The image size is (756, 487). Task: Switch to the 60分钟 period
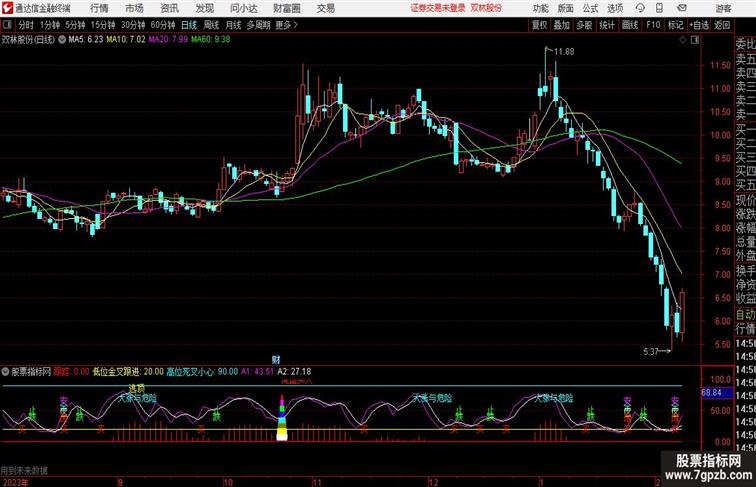(163, 25)
